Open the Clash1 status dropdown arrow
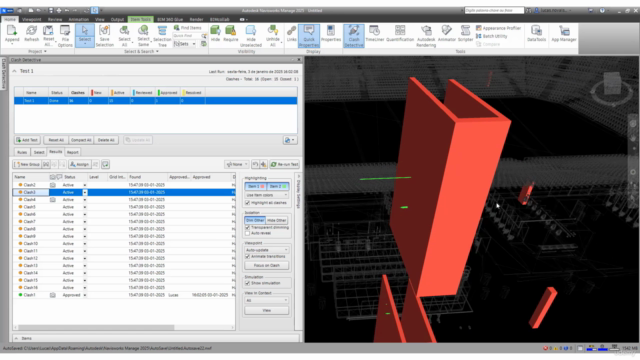Screen dimensions: 640x360 (85, 295)
